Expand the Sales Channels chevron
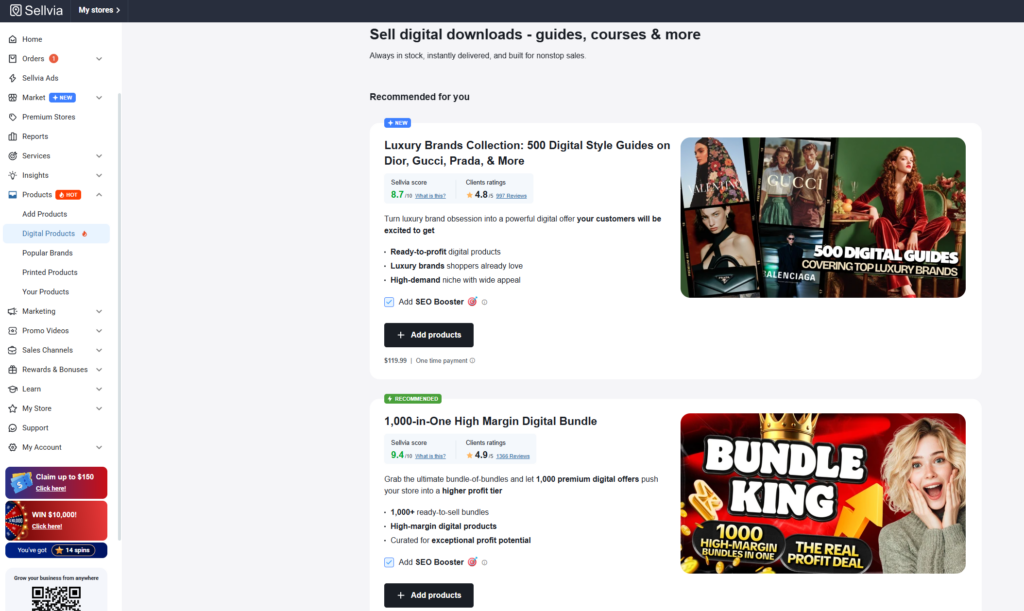This screenshot has width=1024, height=611. pyautogui.click(x=99, y=350)
